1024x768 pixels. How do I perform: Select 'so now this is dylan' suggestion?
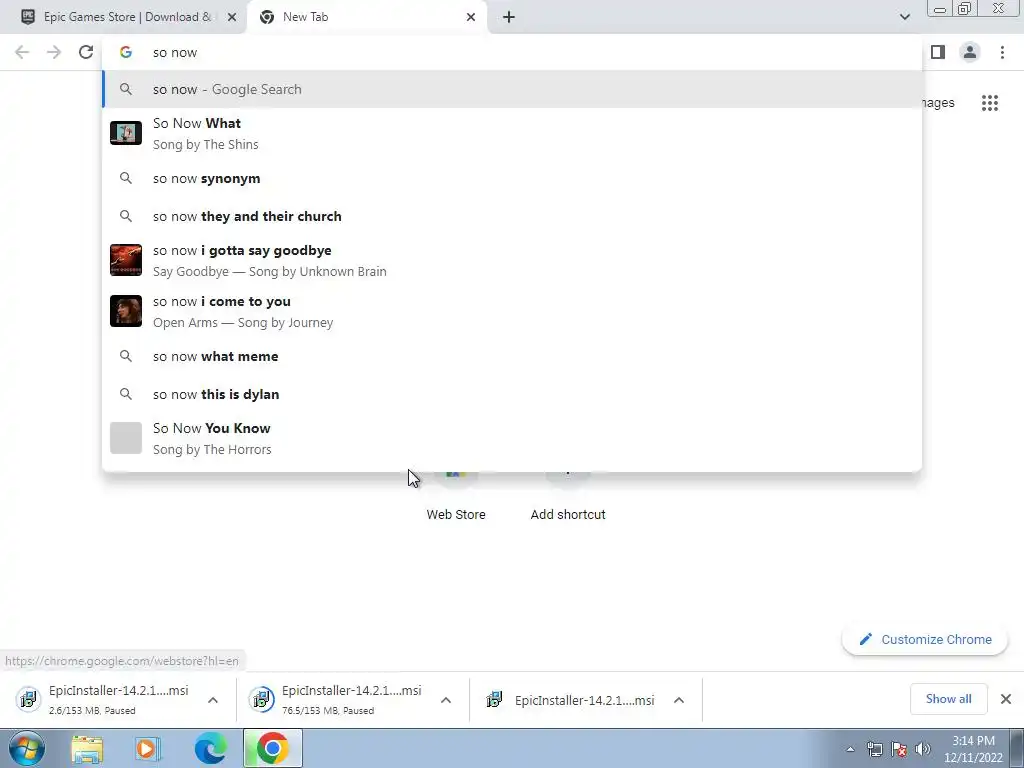click(512, 394)
